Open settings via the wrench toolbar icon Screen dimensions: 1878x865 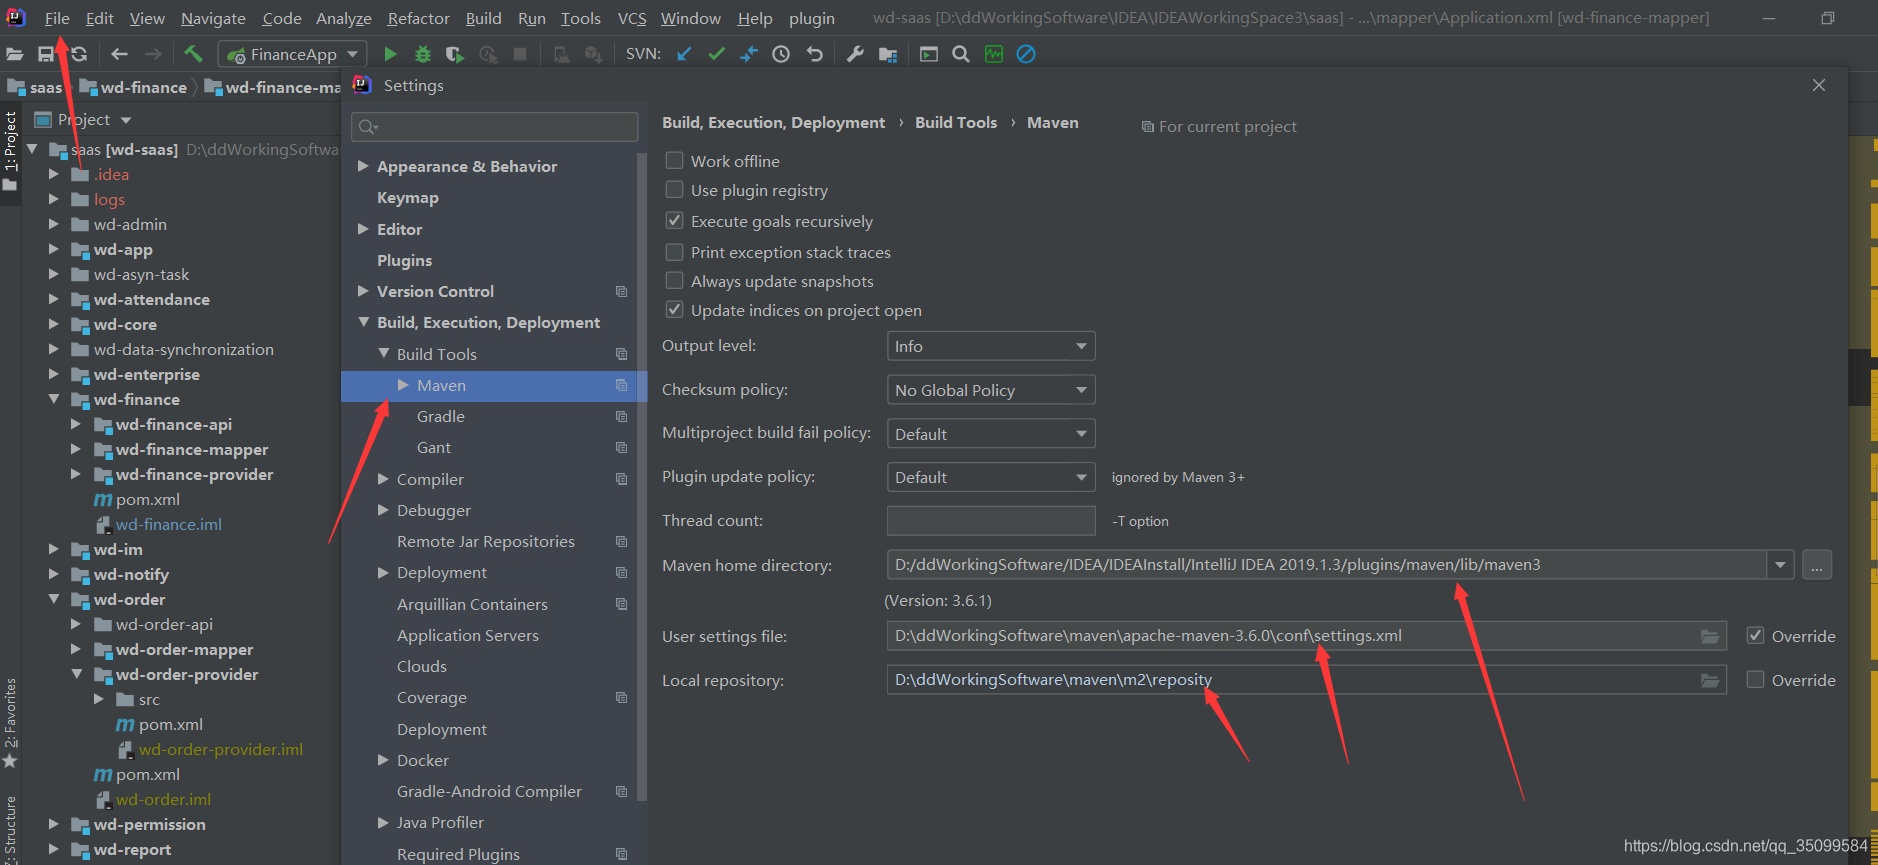tap(855, 54)
